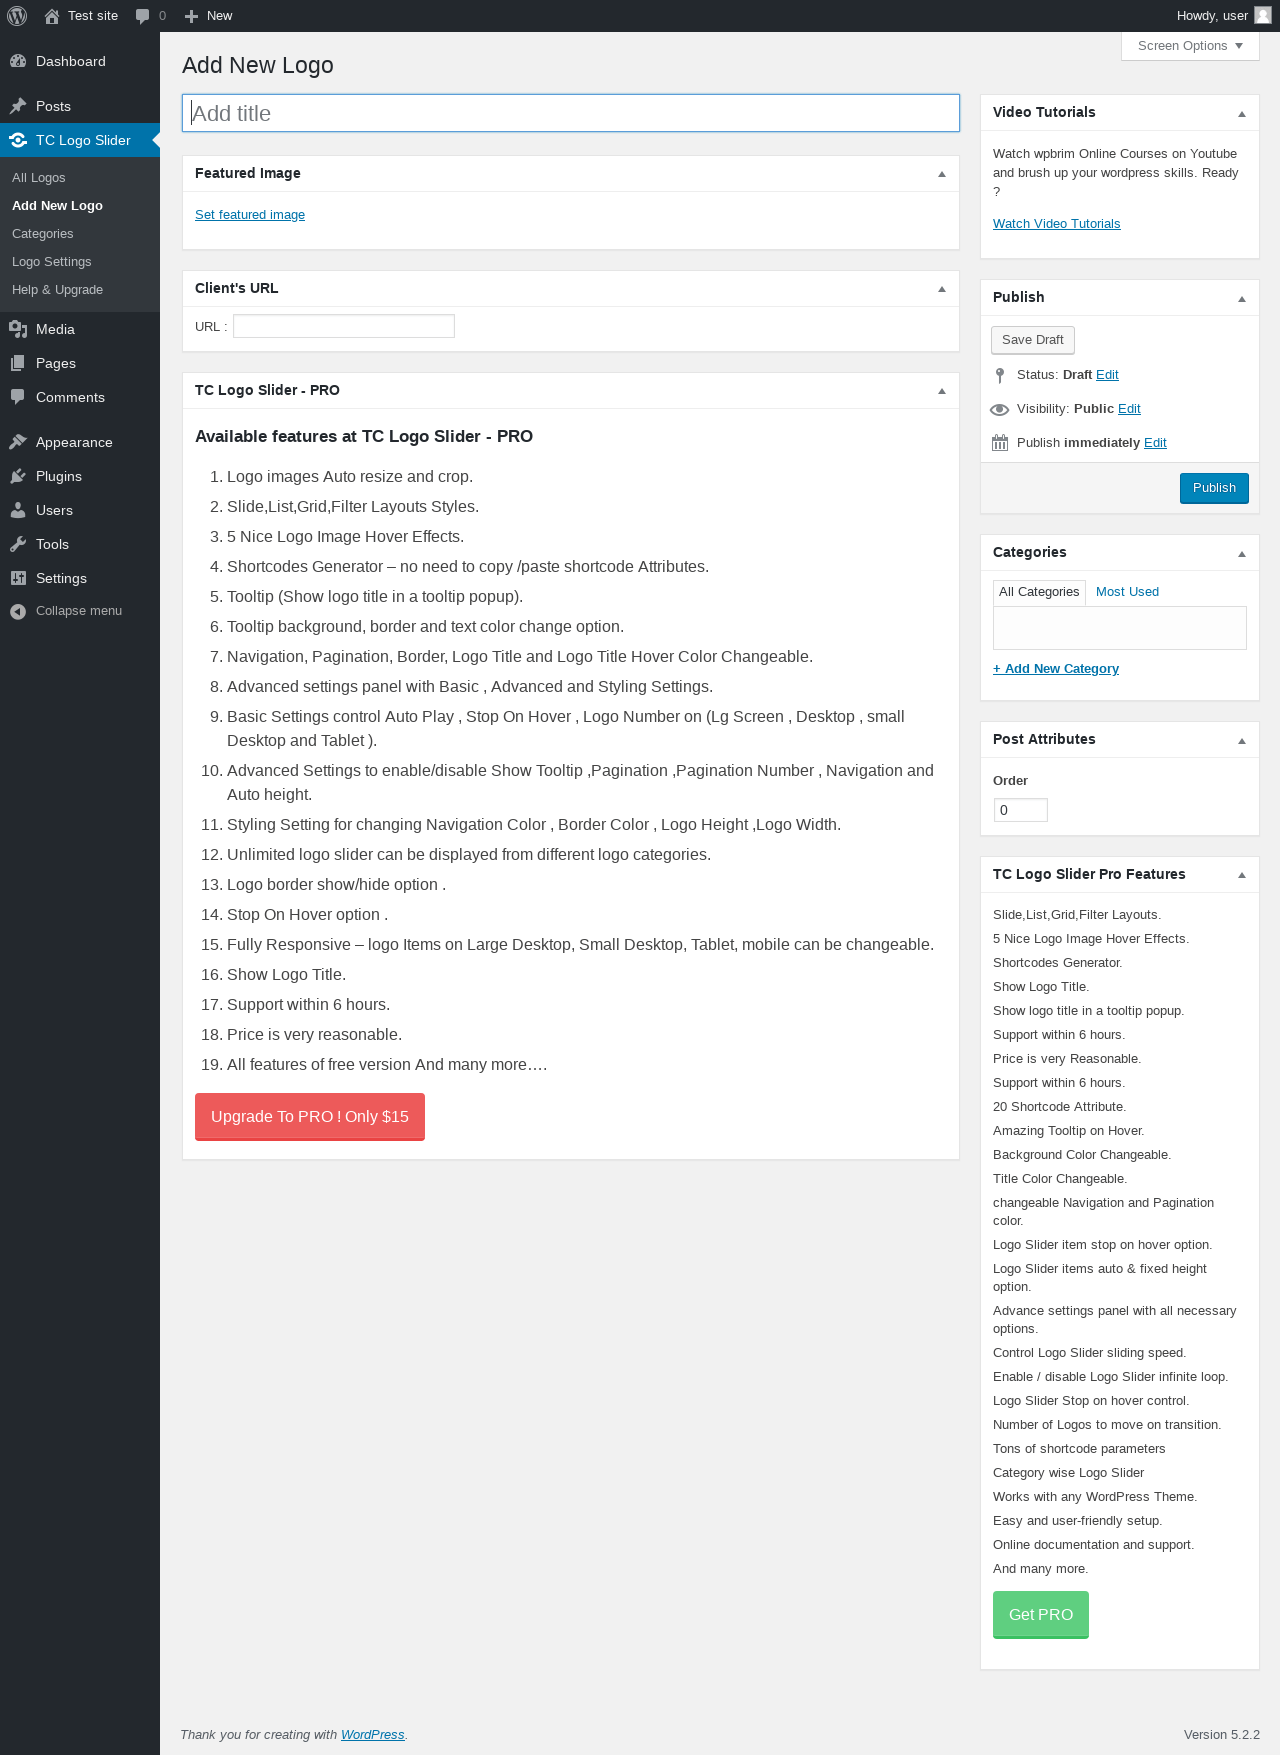Image resolution: width=1280 pixels, height=1755 pixels.
Task: Click the Plugins plug icon
Action: pos(18,476)
